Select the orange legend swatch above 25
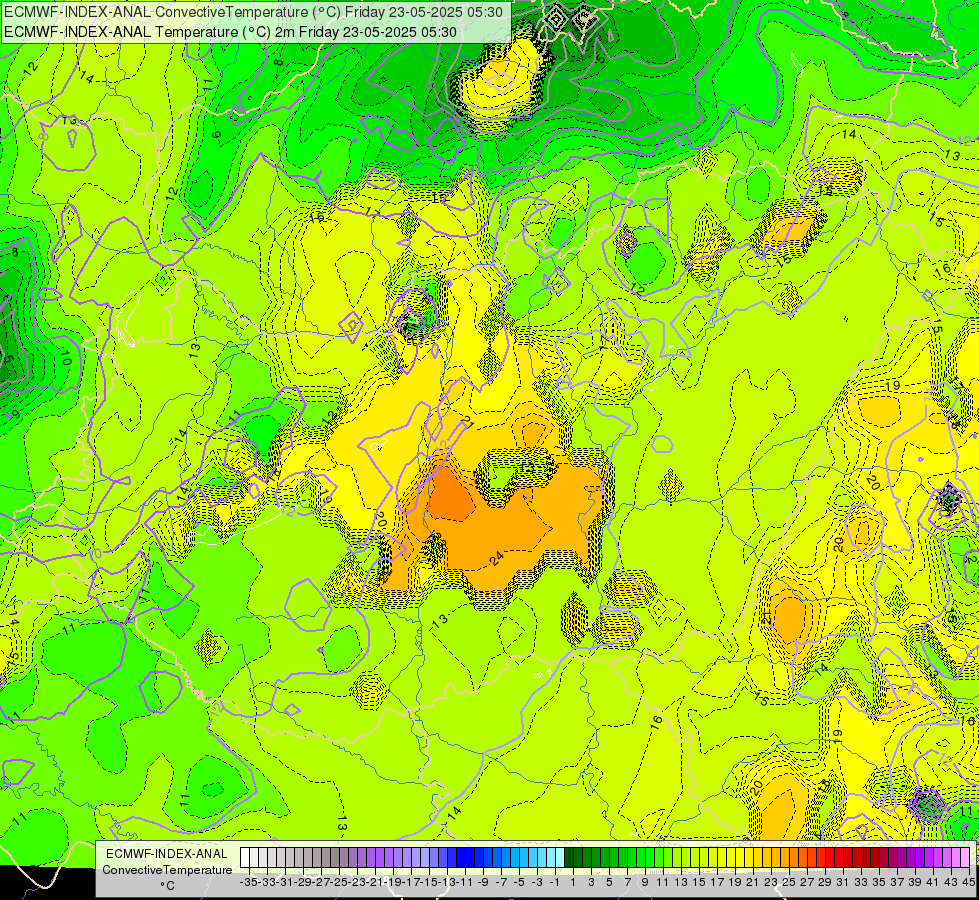 [x=785, y=858]
